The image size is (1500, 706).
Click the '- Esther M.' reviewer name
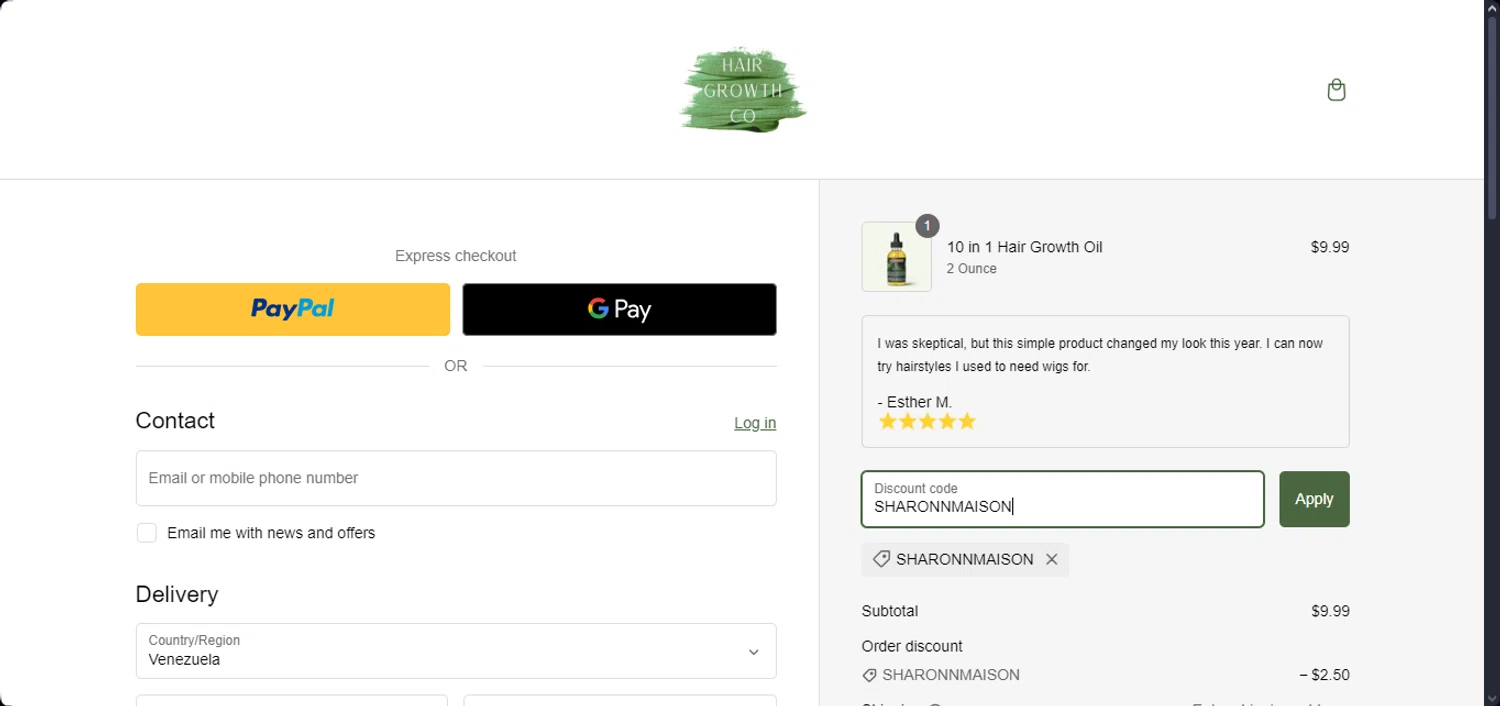point(915,402)
